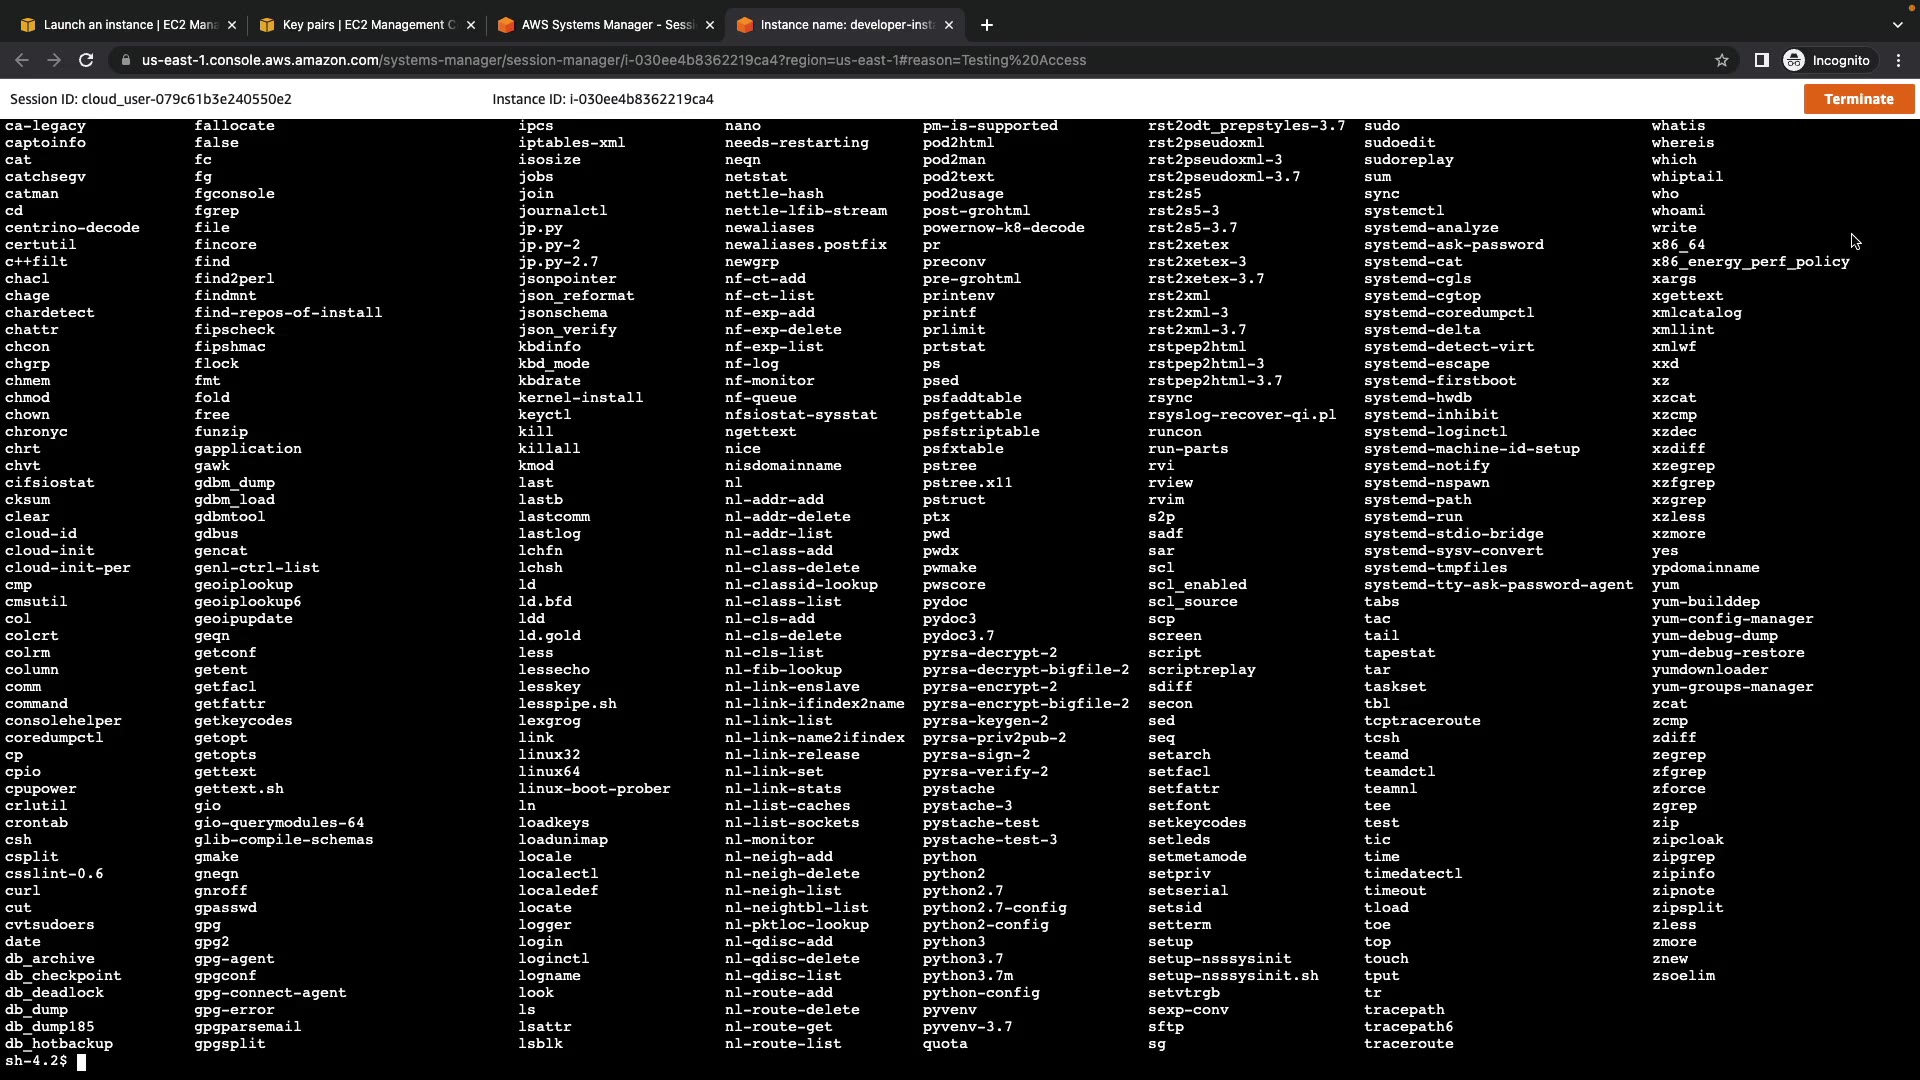
Task: Terminate the session
Action: coord(1858,99)
